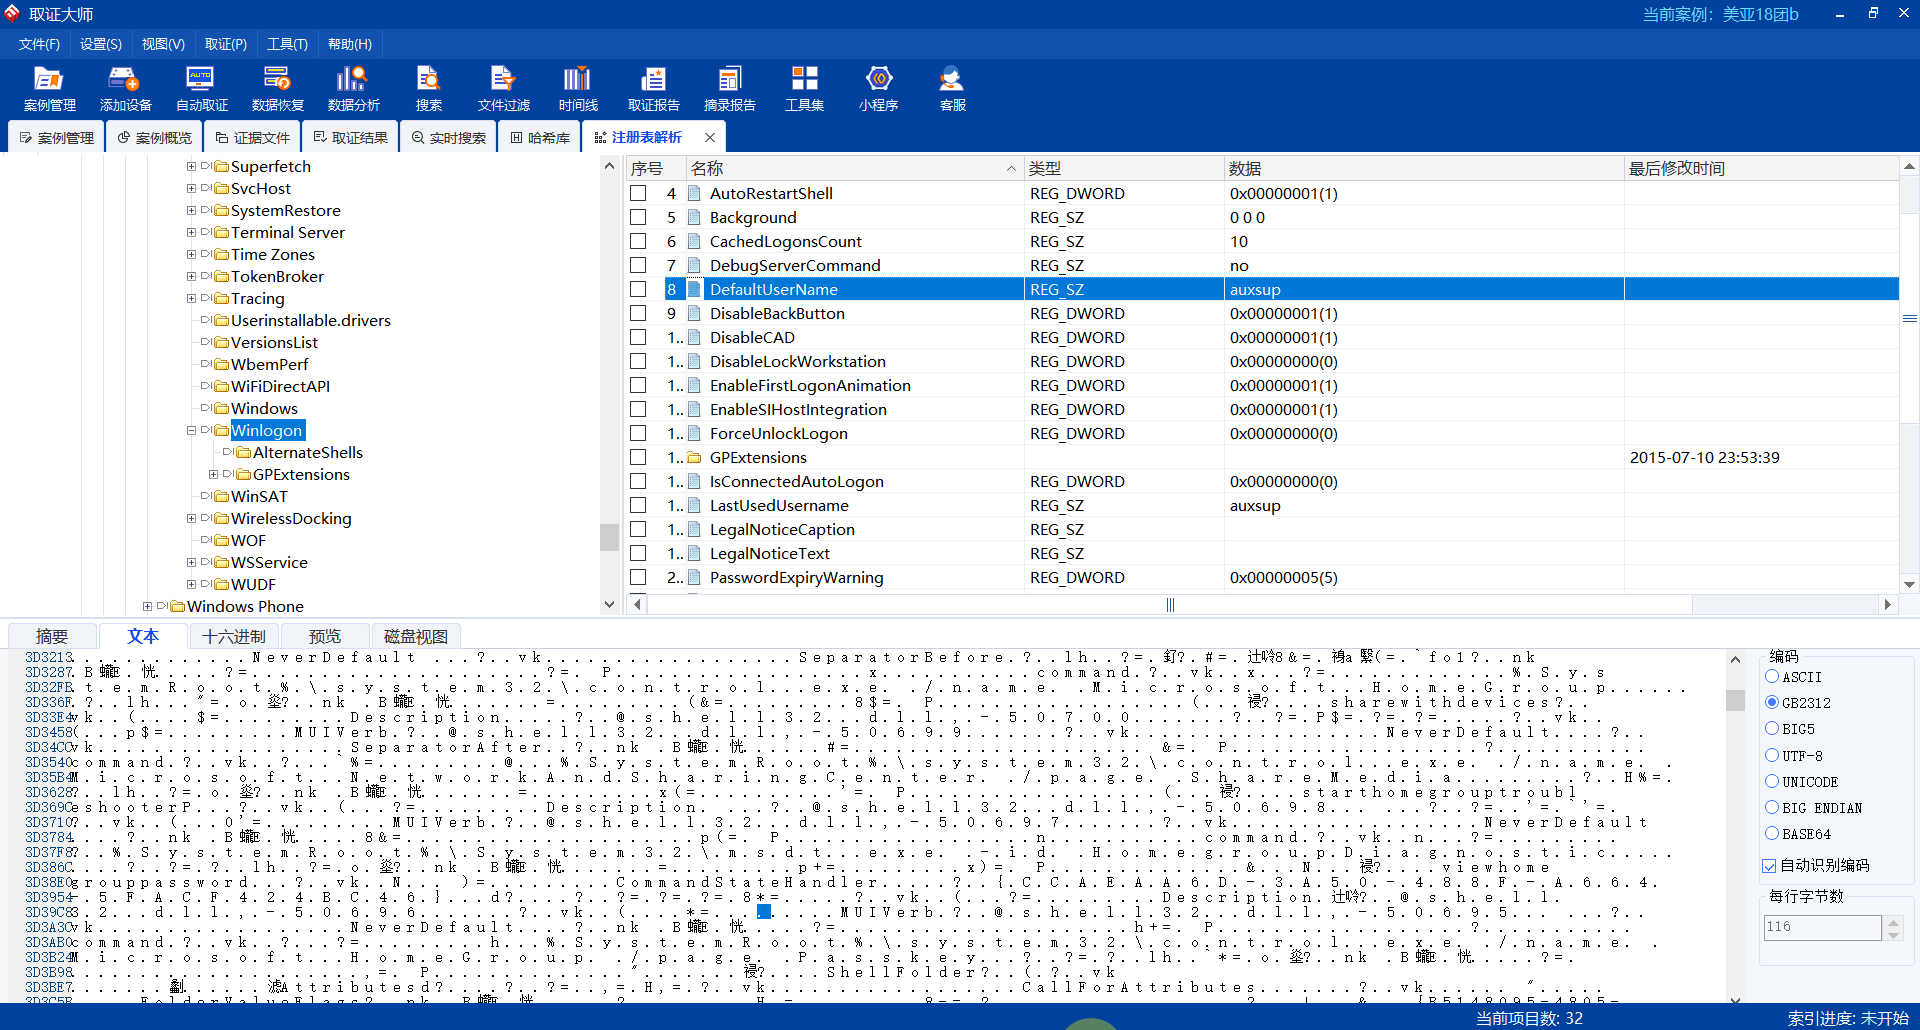
Task: Click the 添加设备 toolbar icon
Action: coord(125,88)
